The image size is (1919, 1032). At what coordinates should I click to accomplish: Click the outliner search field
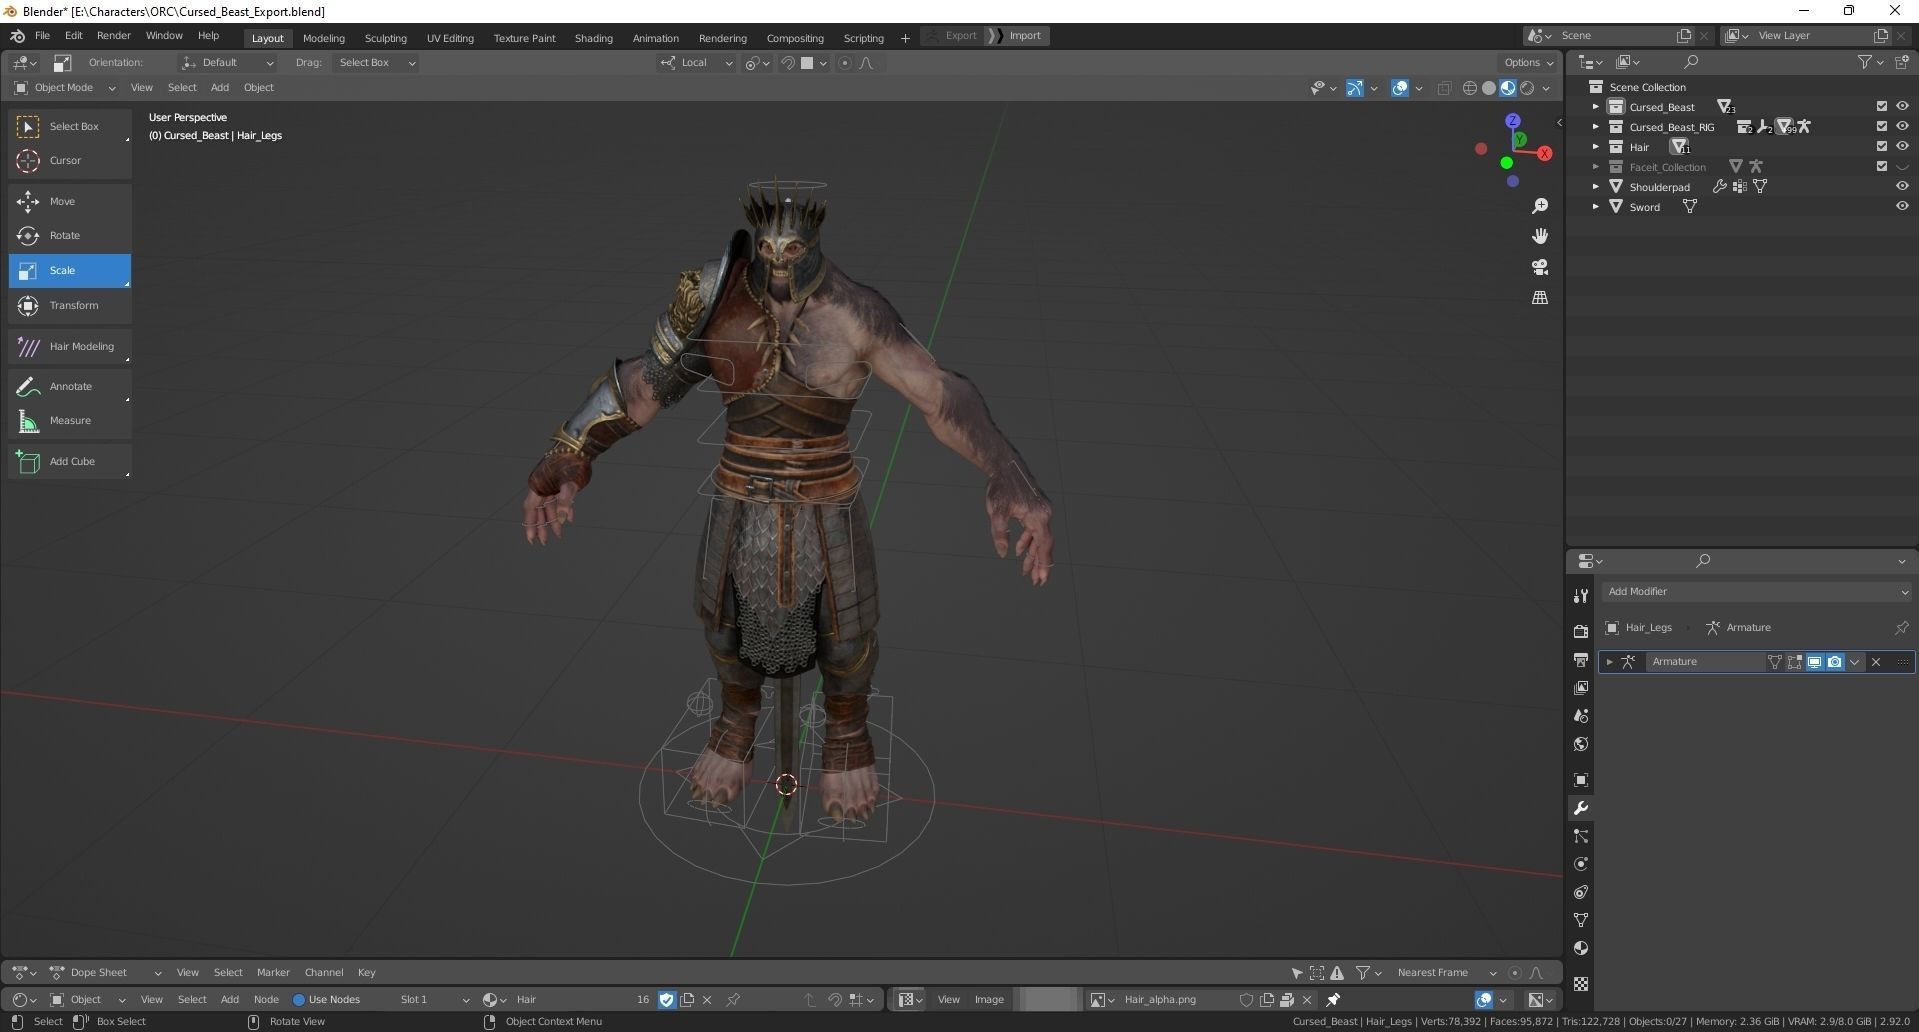pos(1765,62)
